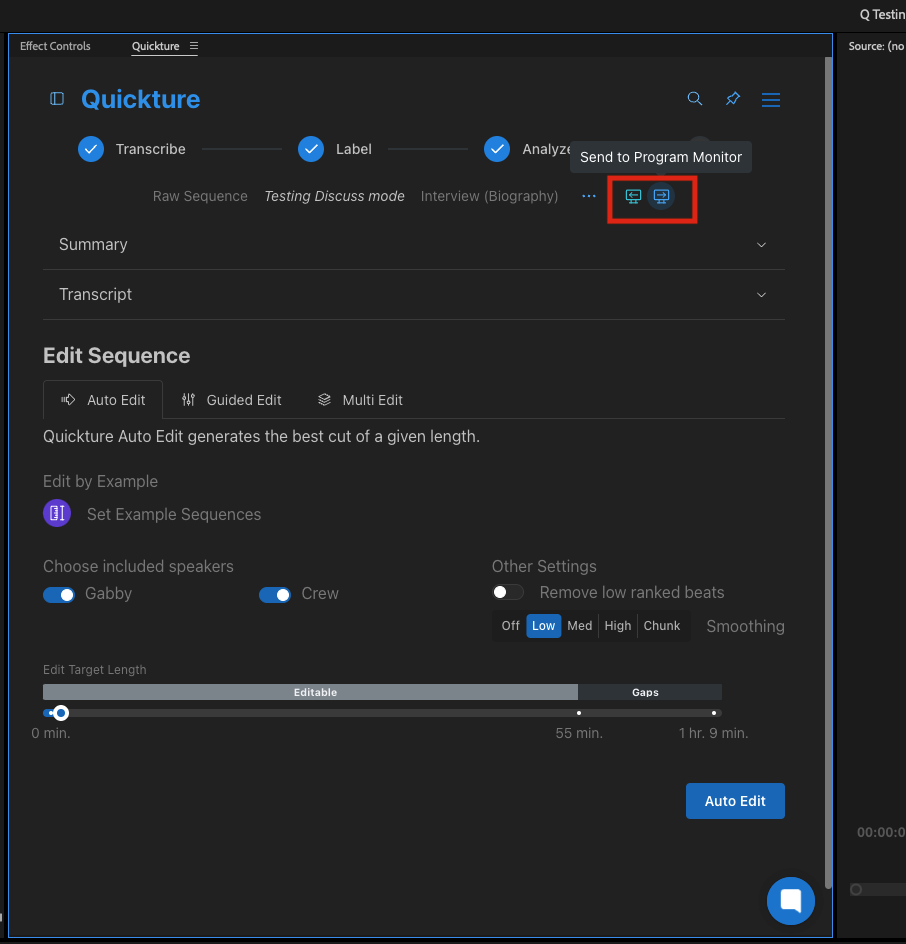906x944 pixels.
Task: Click the Quickture logo title
Action: pos(140,99)
